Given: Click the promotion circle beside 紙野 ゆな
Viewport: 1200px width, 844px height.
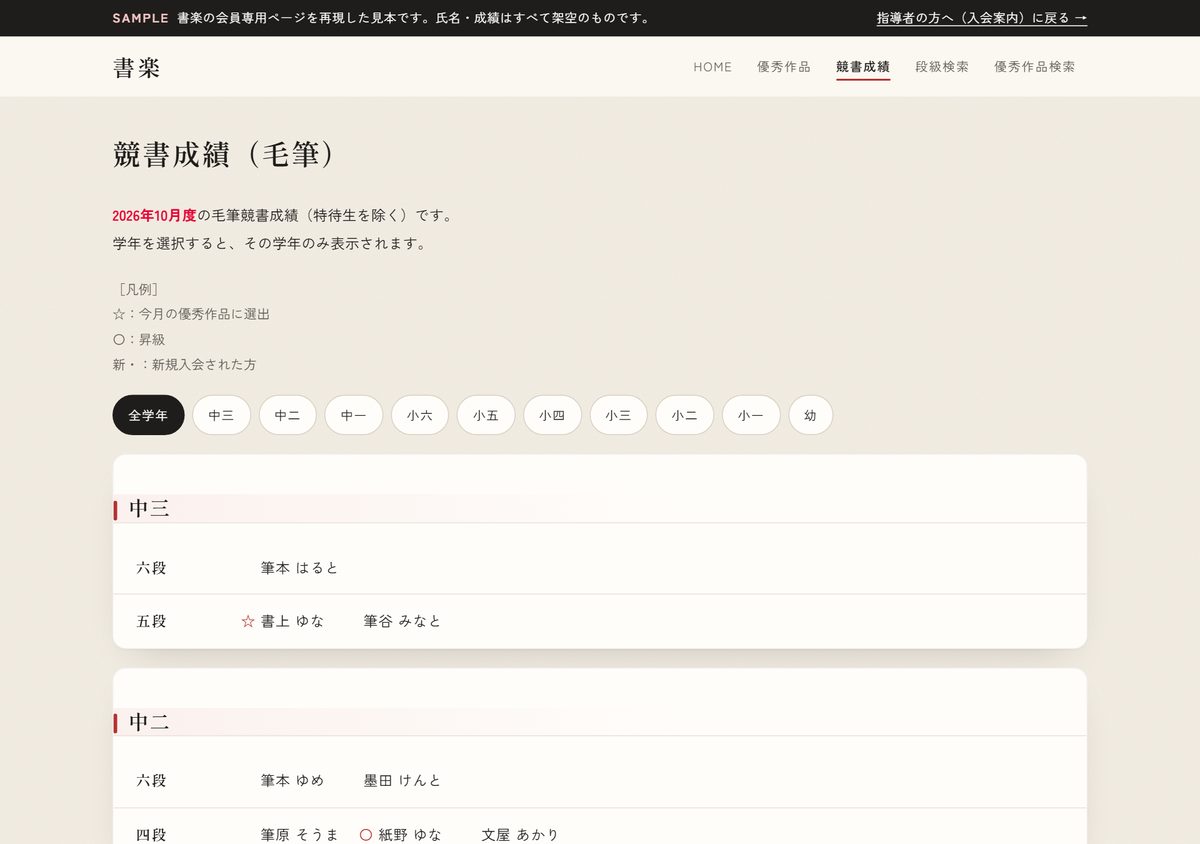Looking at the screenshot, I should click(366, 834).
